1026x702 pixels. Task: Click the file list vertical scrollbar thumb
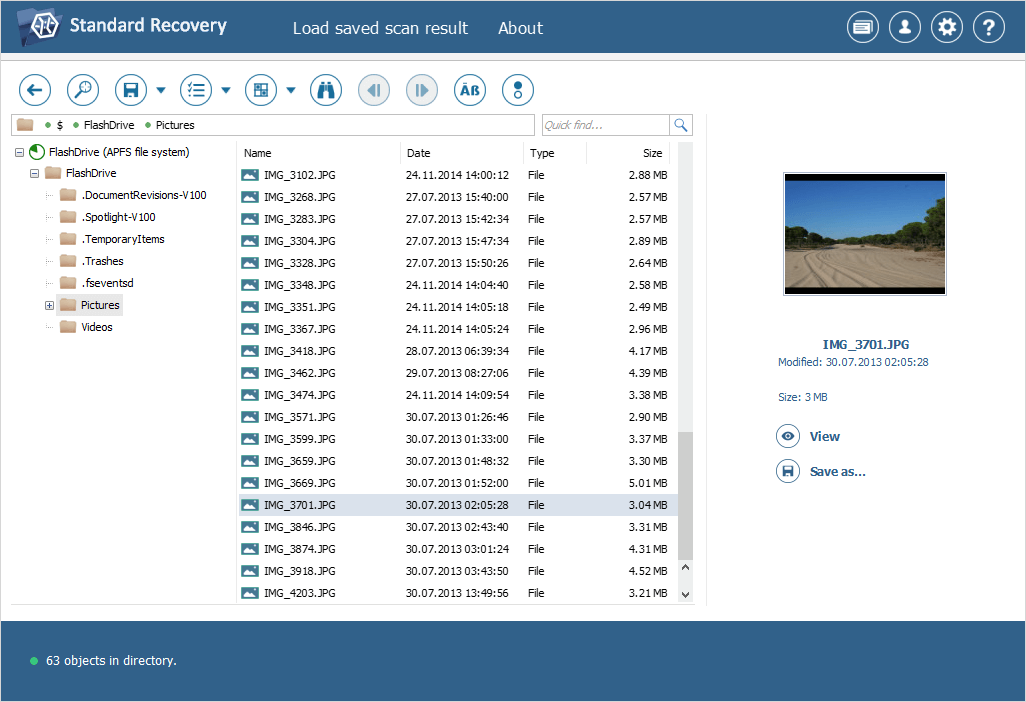tap(685, 495)
